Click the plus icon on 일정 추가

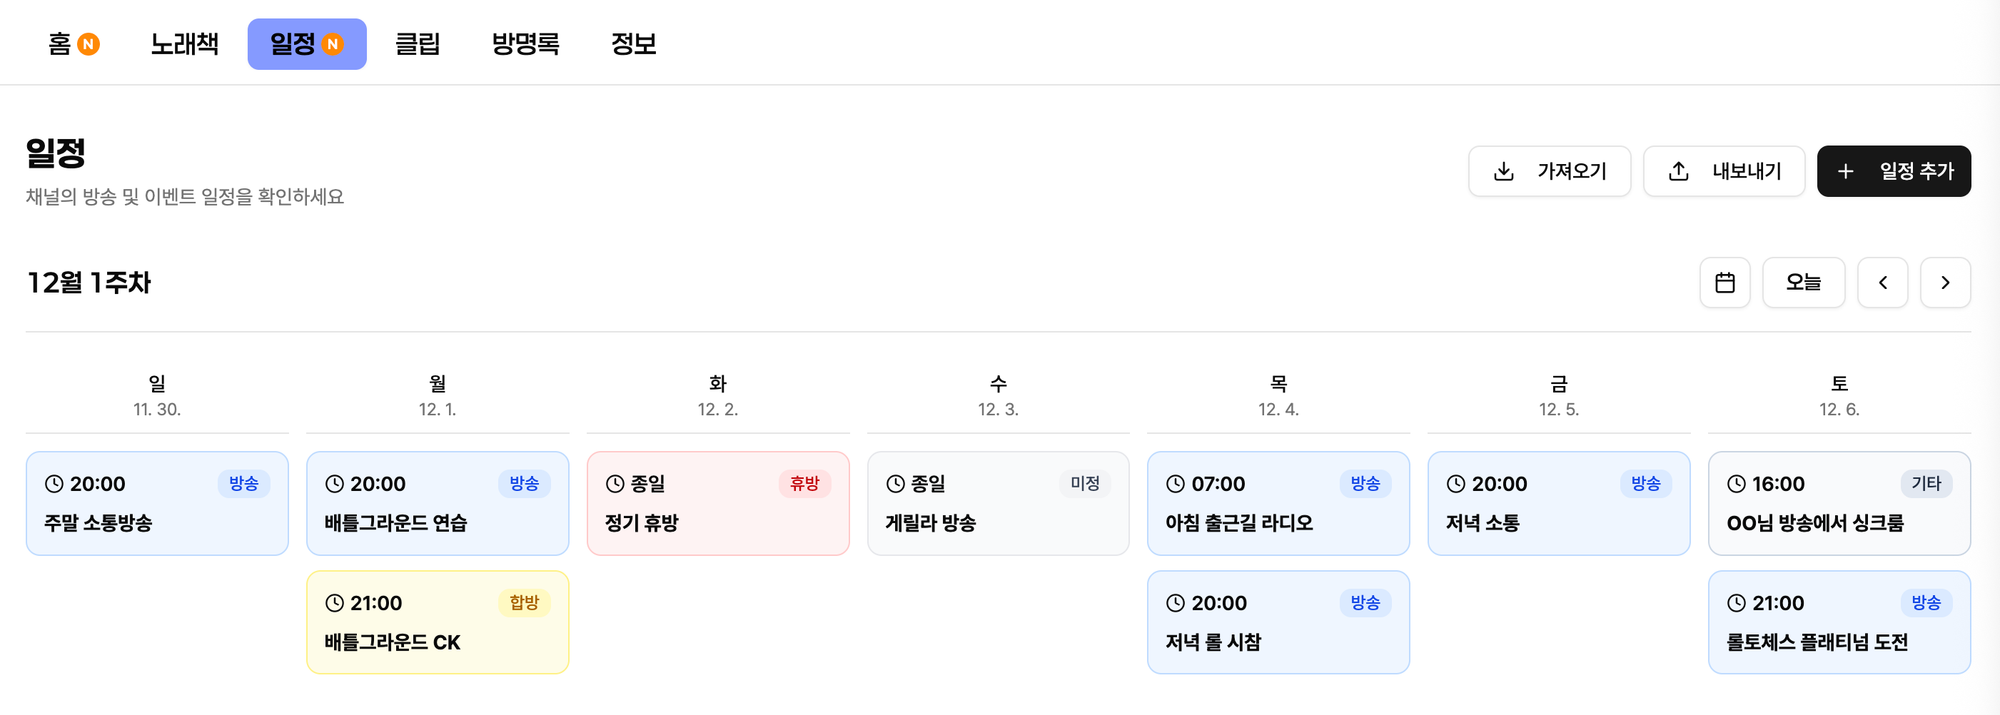1846,172
